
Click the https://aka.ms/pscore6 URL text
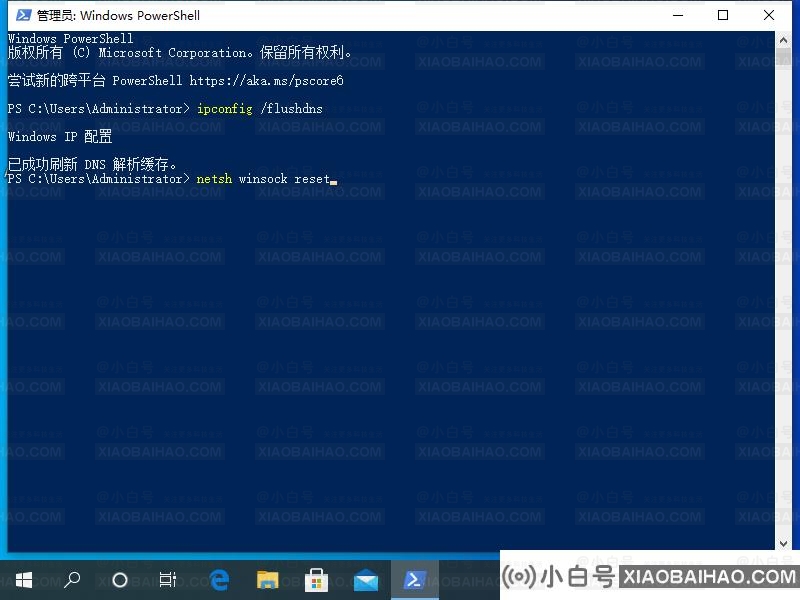click(266, 81)
